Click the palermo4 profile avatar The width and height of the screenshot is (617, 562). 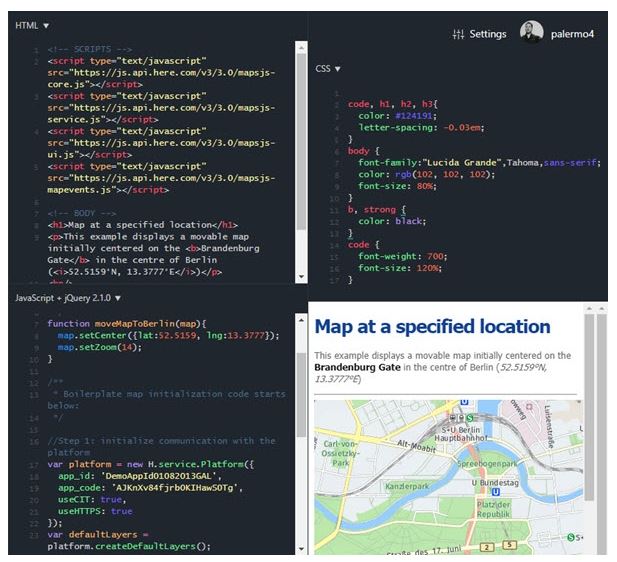tap(532, 33)
